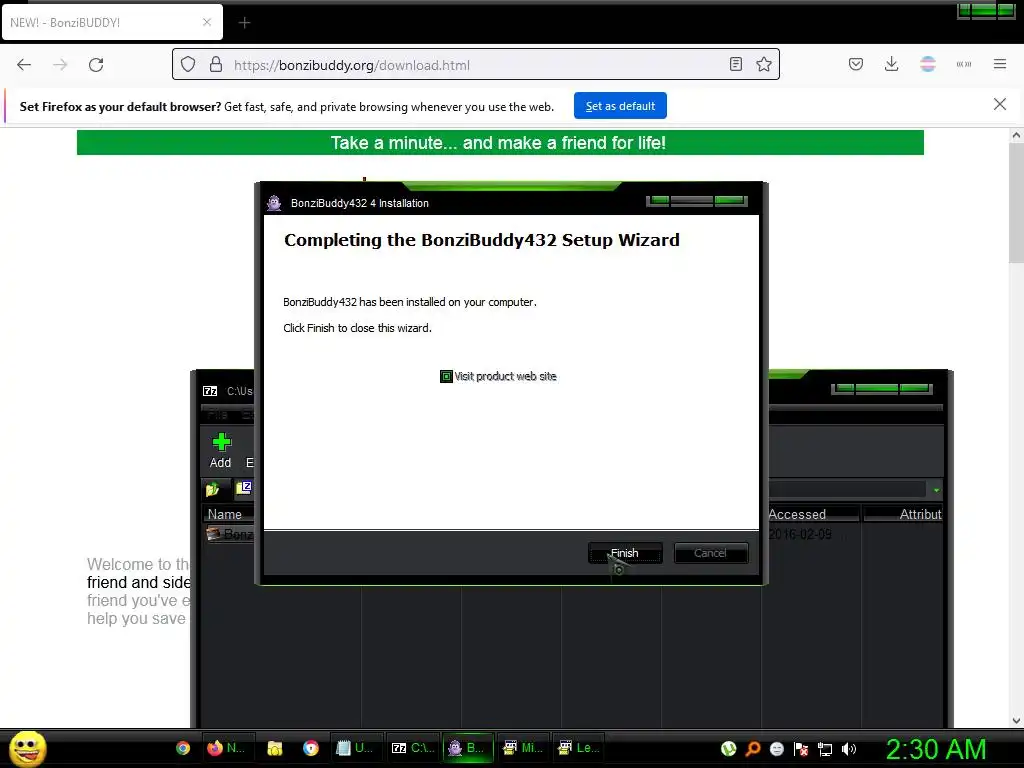Open the smiley face Start button

click(27, 748)
